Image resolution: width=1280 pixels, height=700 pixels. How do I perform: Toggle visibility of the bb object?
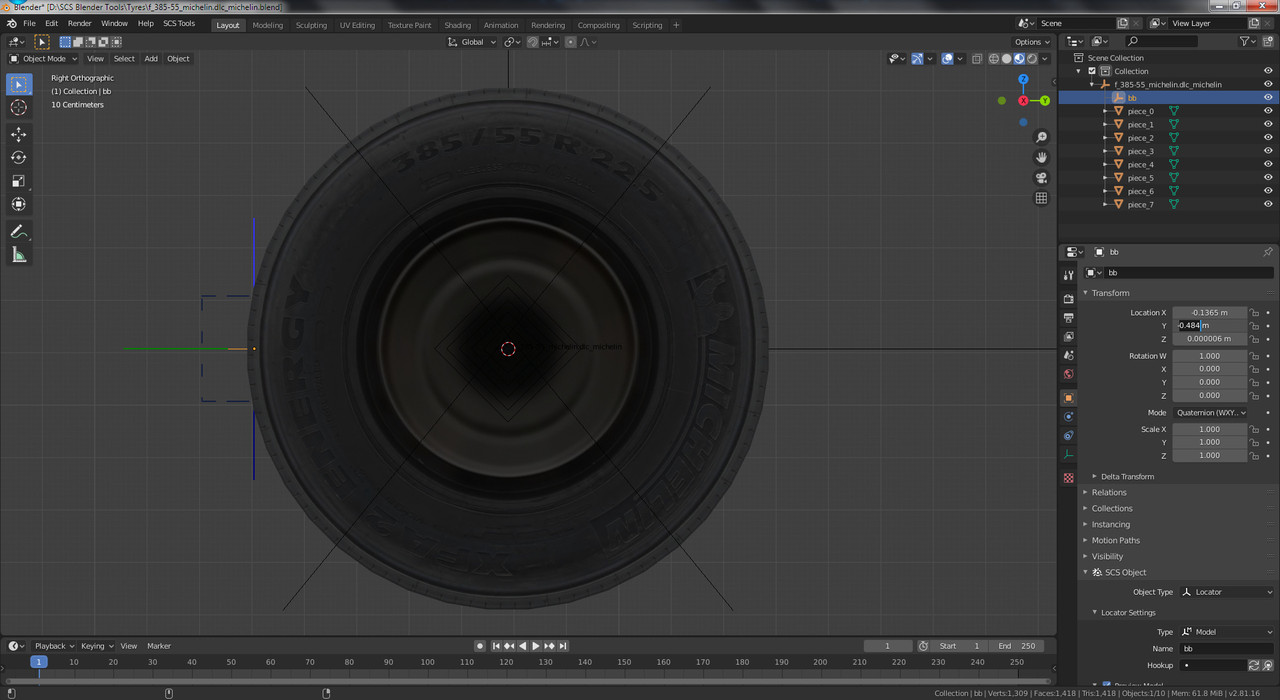pos(1268,98)
